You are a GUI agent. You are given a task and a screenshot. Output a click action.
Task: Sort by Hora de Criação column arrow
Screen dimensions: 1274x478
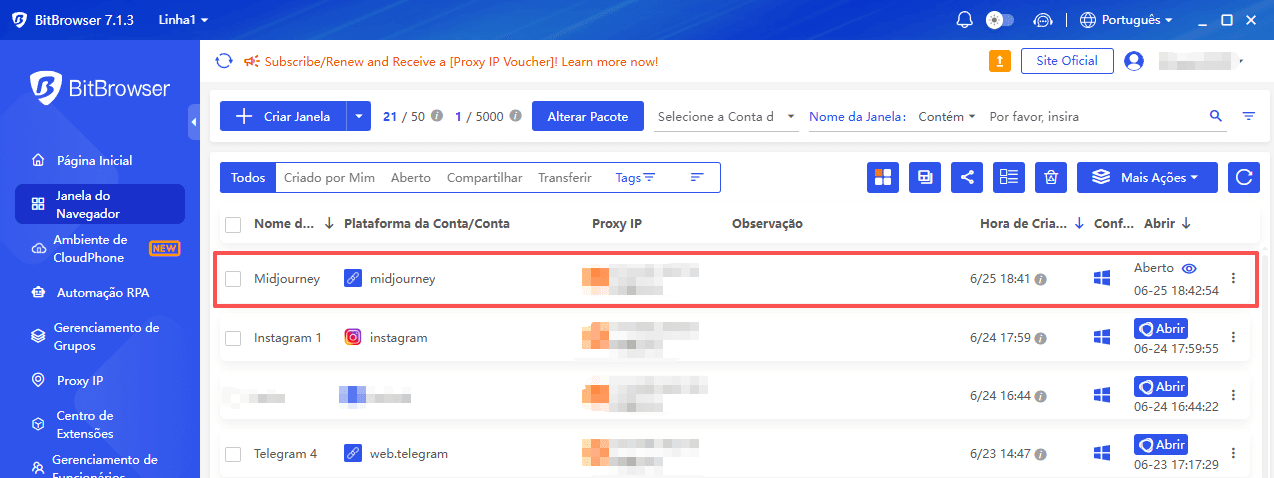(x=1079, y=224)
